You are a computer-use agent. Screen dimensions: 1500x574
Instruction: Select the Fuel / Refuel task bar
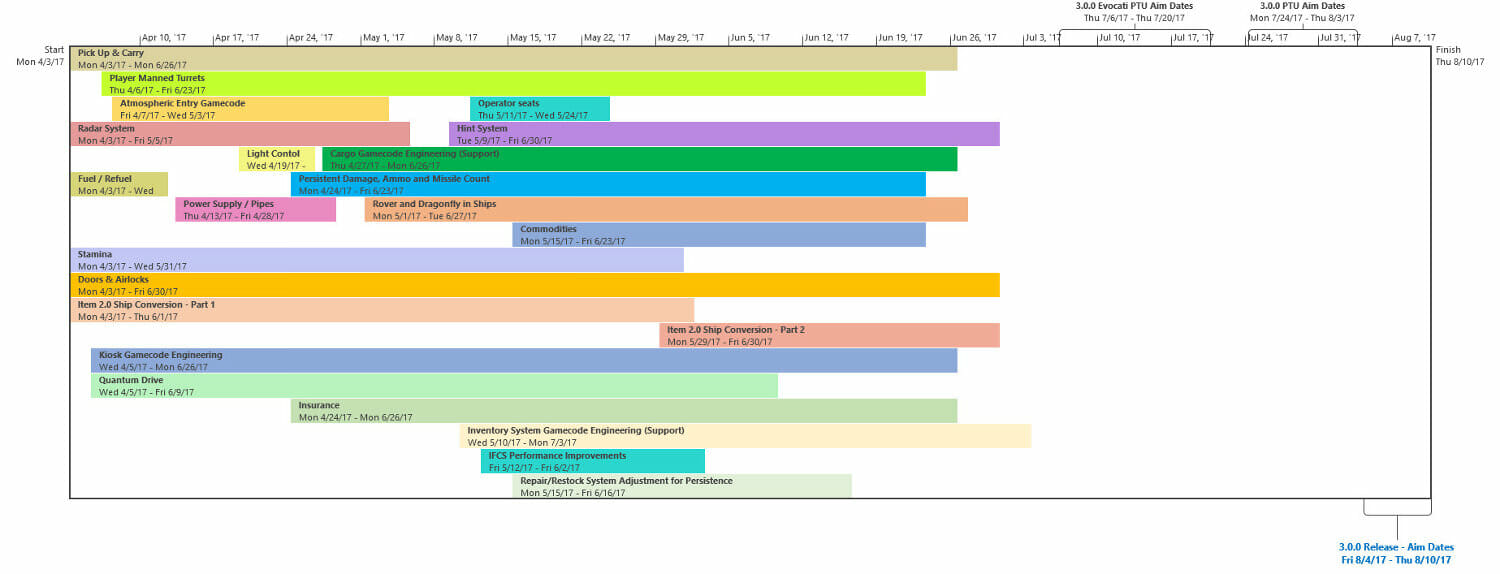(x=119, y=184)
